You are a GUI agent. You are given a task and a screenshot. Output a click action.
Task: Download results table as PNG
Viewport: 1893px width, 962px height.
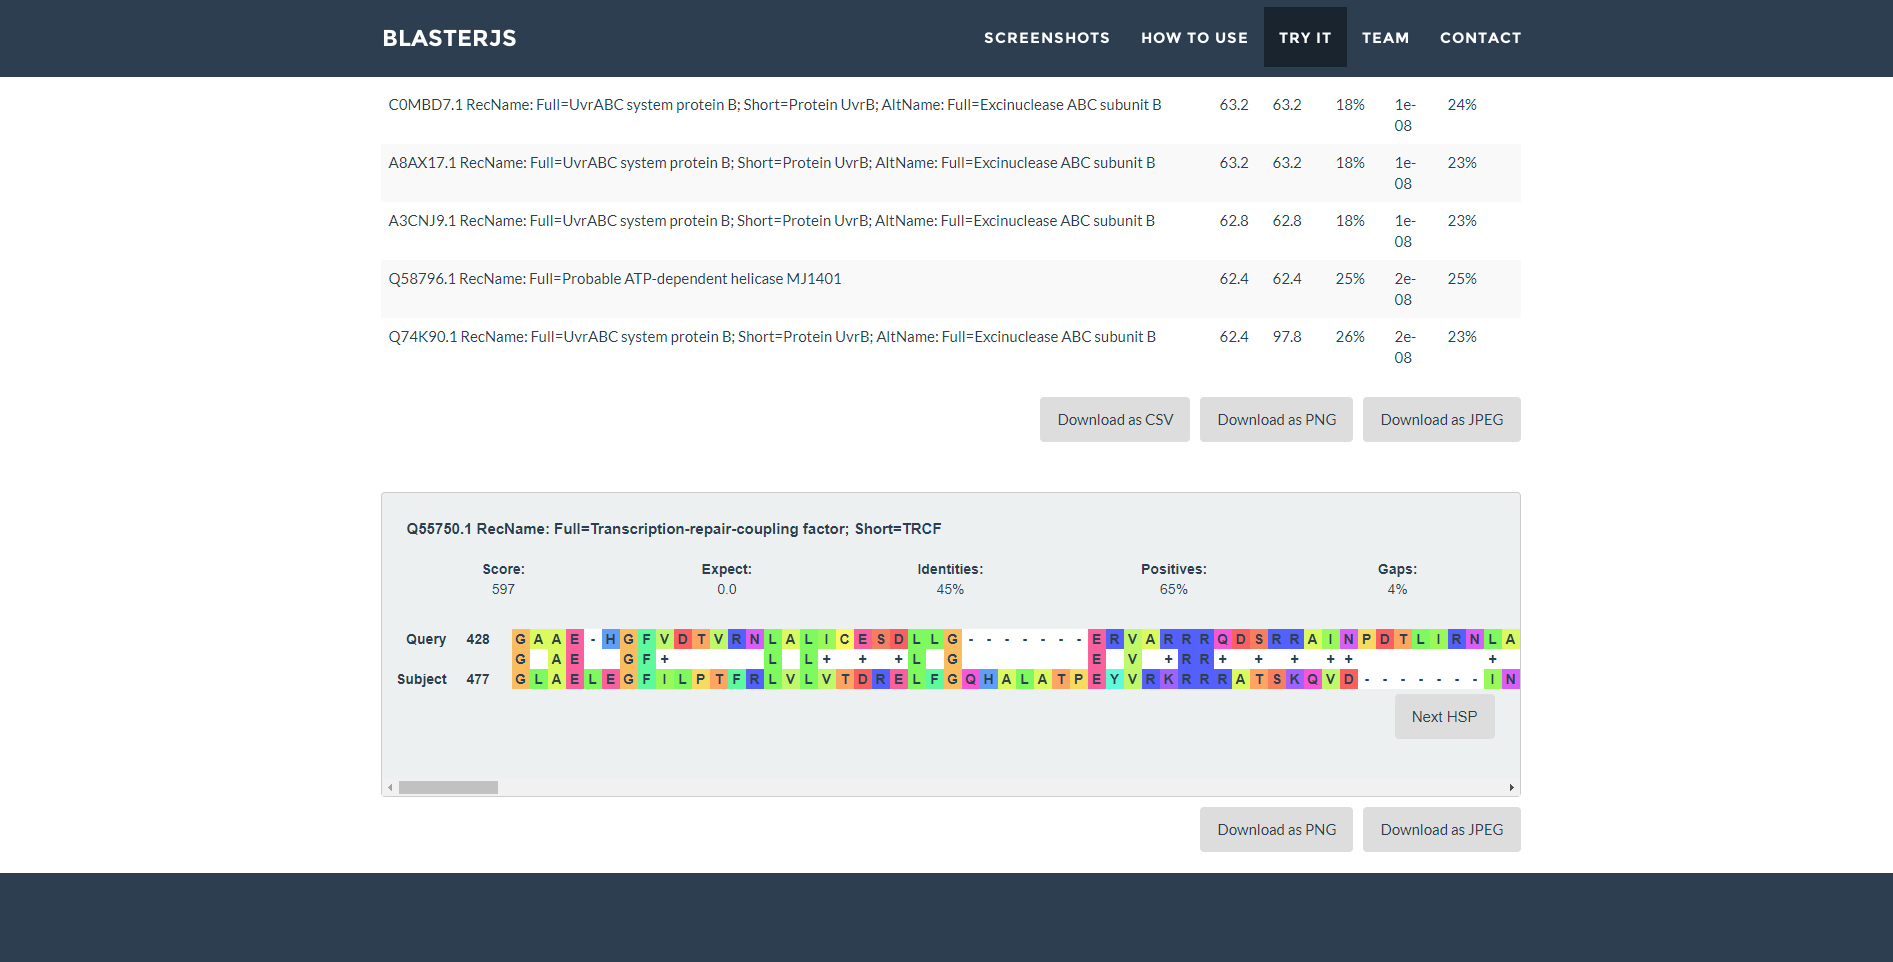click(1276, 420)
